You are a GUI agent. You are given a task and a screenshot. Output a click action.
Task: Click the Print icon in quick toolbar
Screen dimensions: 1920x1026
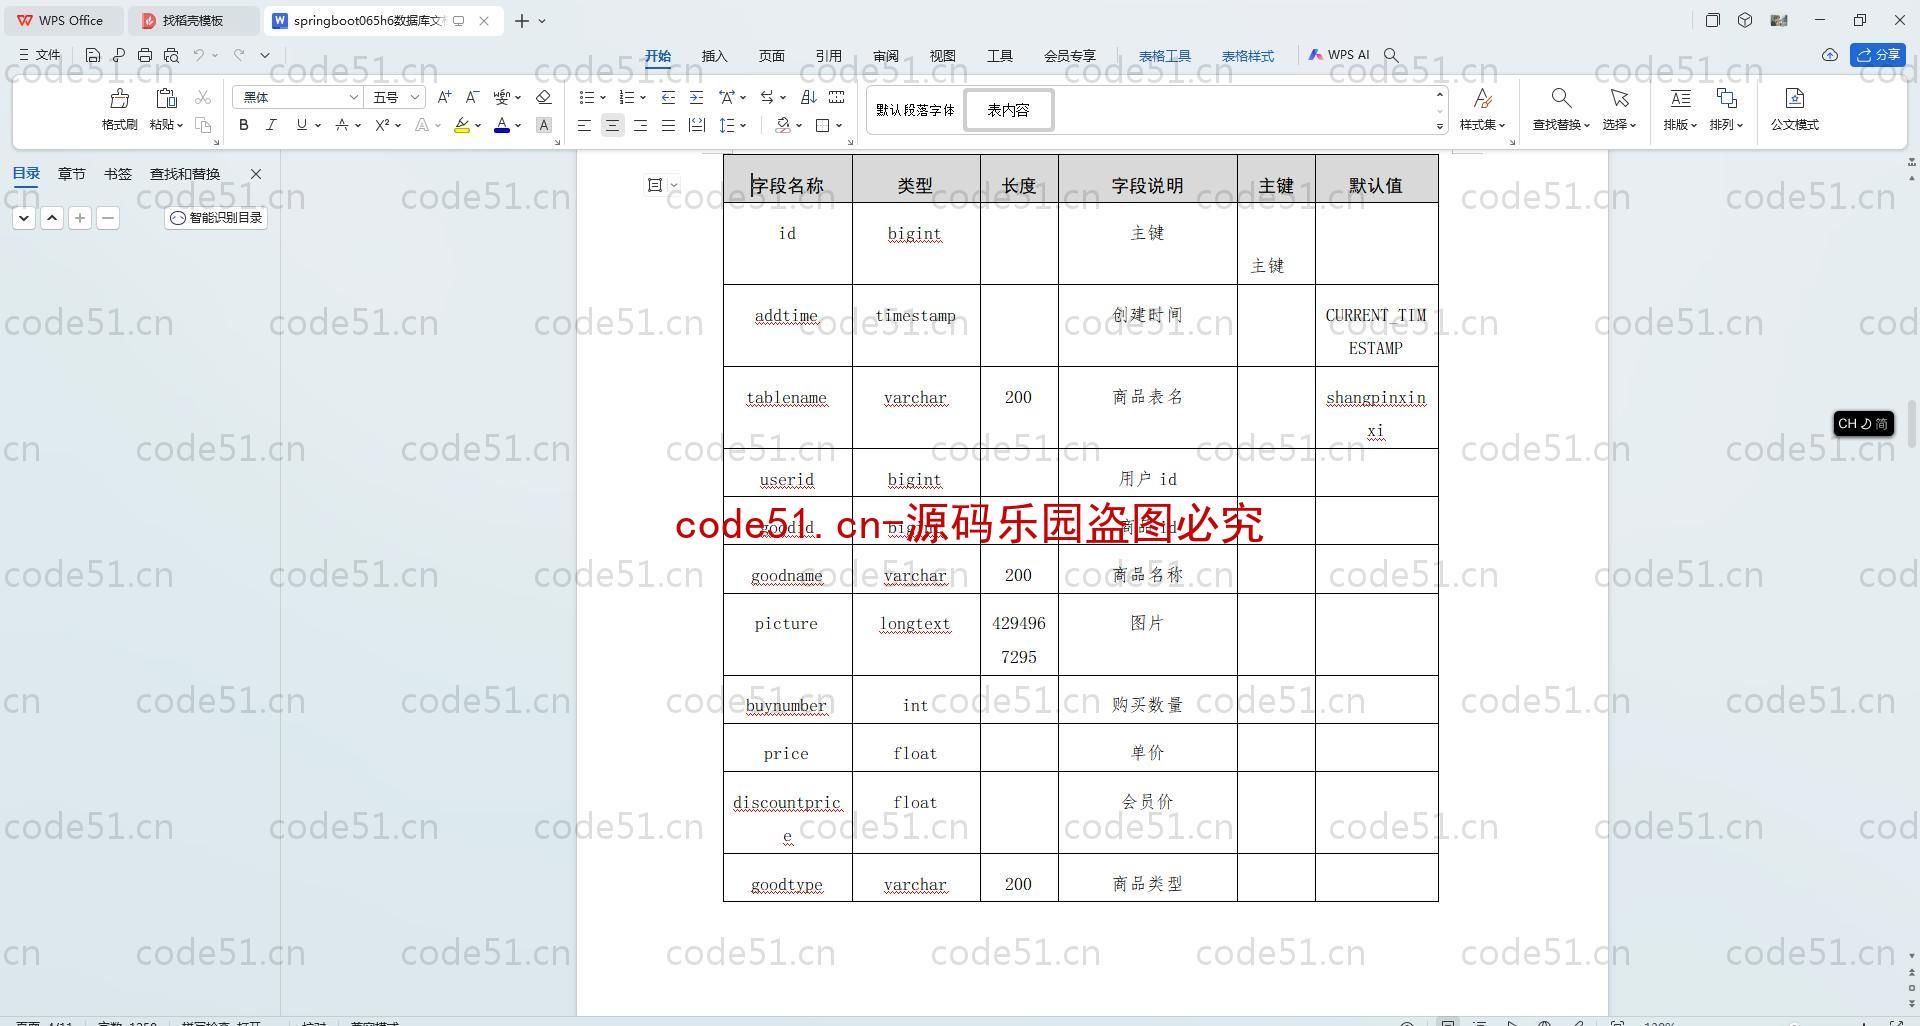(x=145, y=55)
